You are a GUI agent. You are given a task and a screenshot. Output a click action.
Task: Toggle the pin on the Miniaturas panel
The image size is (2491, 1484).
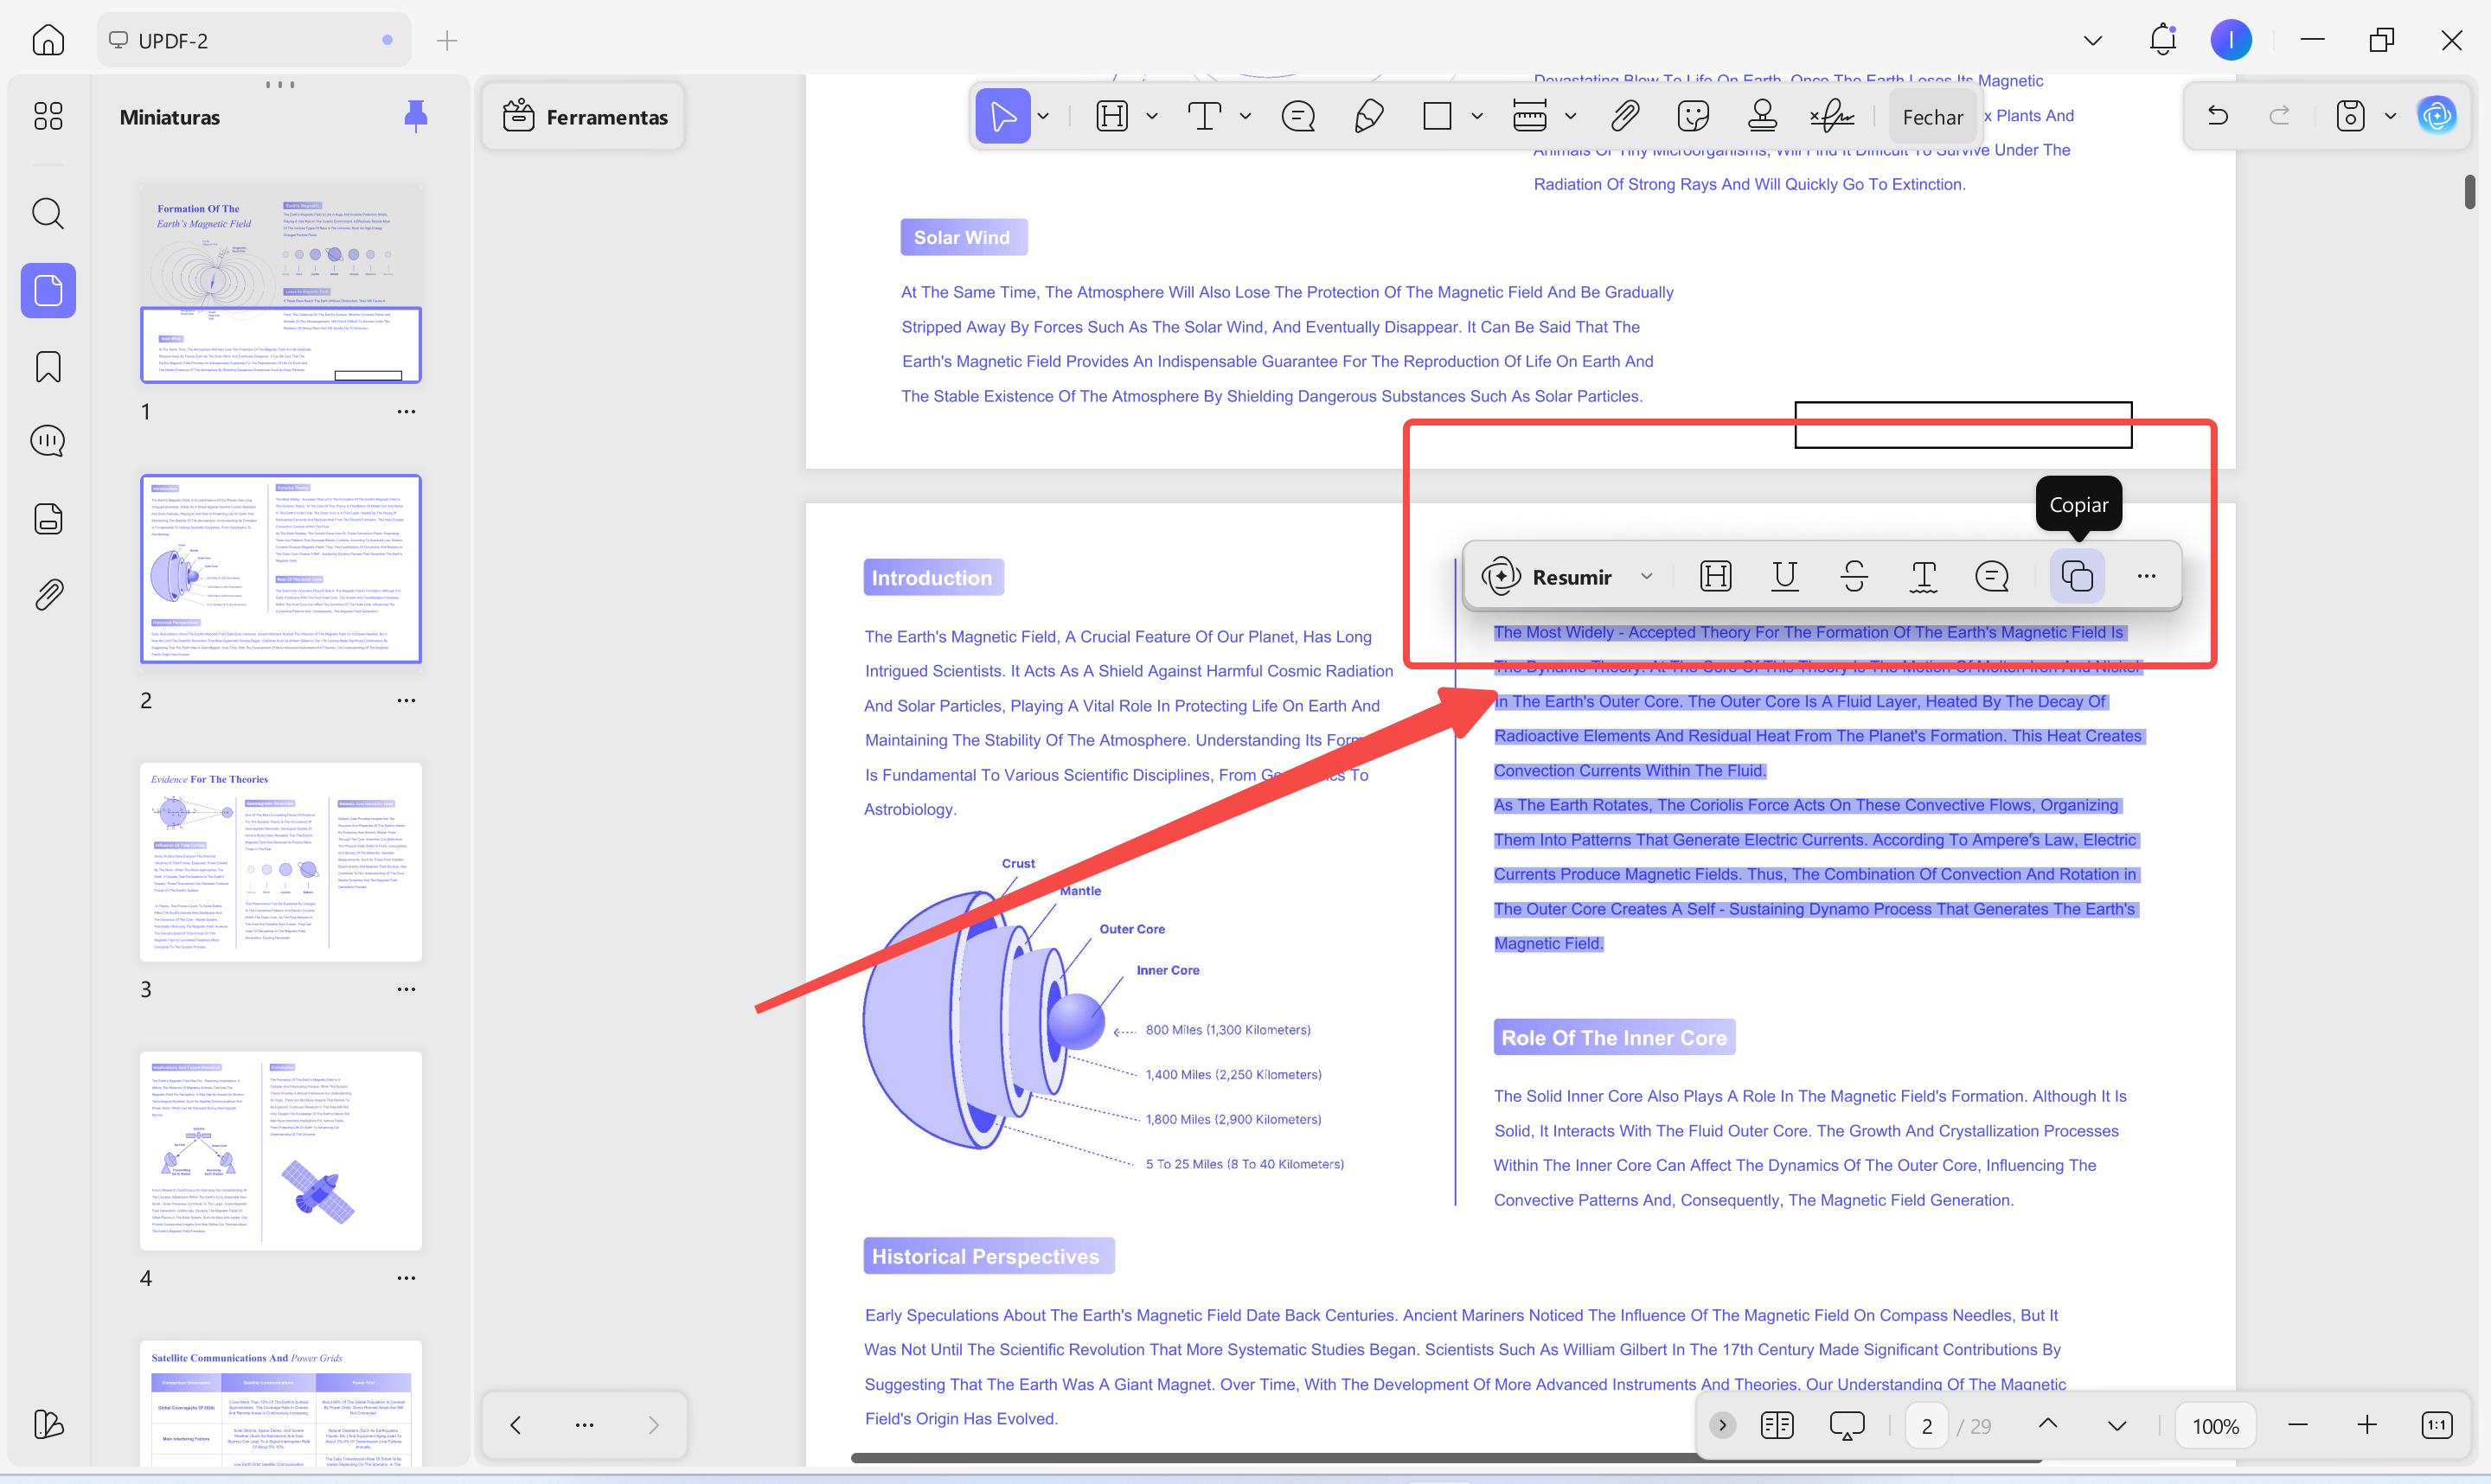(416, 116)
